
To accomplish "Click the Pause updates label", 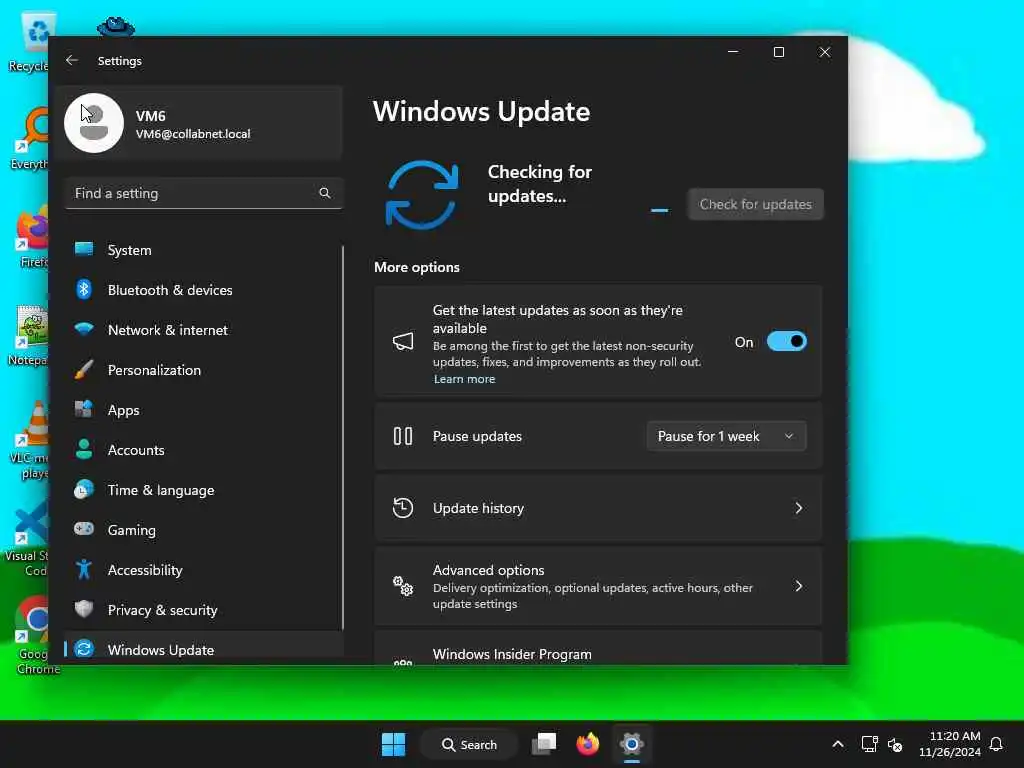I will pos(477,436).
